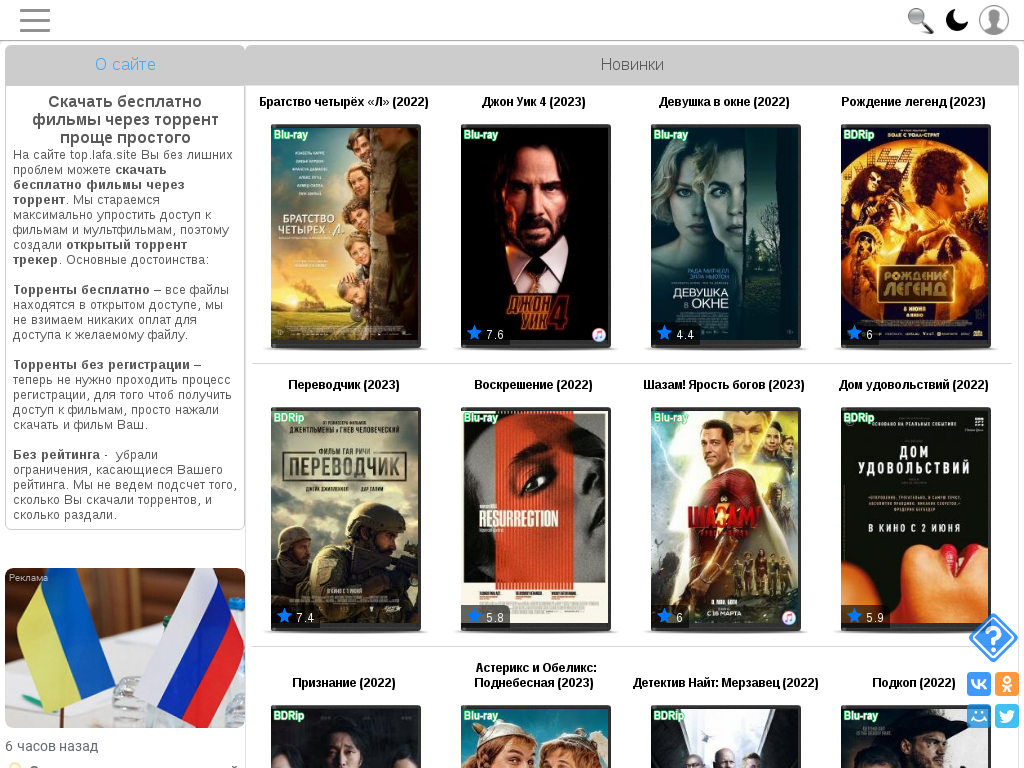Open the Детектив Найт: Мерзавец (2022) title link
Image resolution: width=1024 pixels, height=768 pixels.
[726, 682]
